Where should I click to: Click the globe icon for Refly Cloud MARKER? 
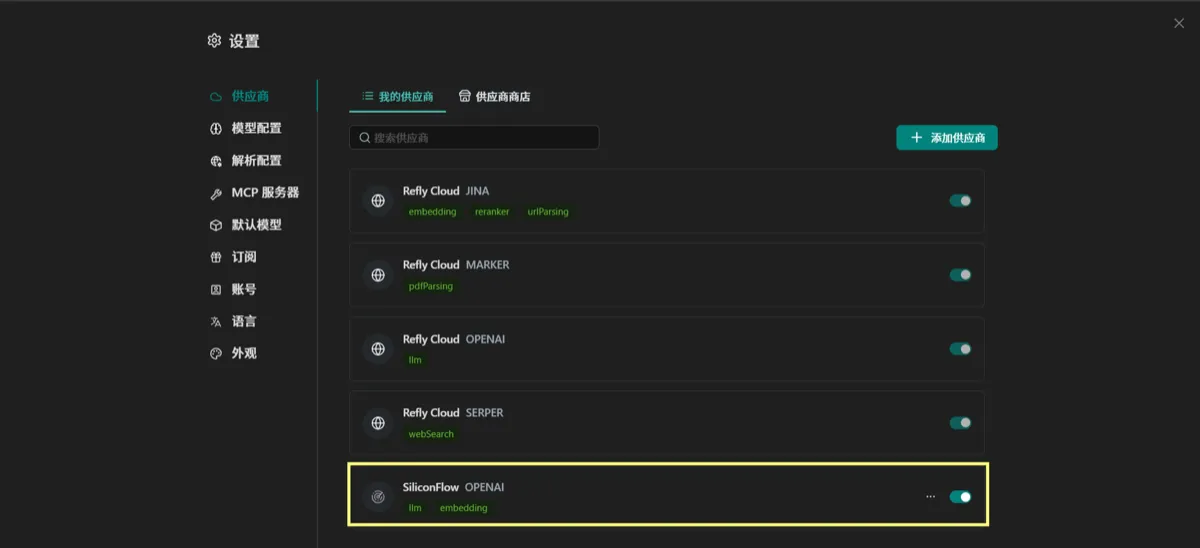378,275
